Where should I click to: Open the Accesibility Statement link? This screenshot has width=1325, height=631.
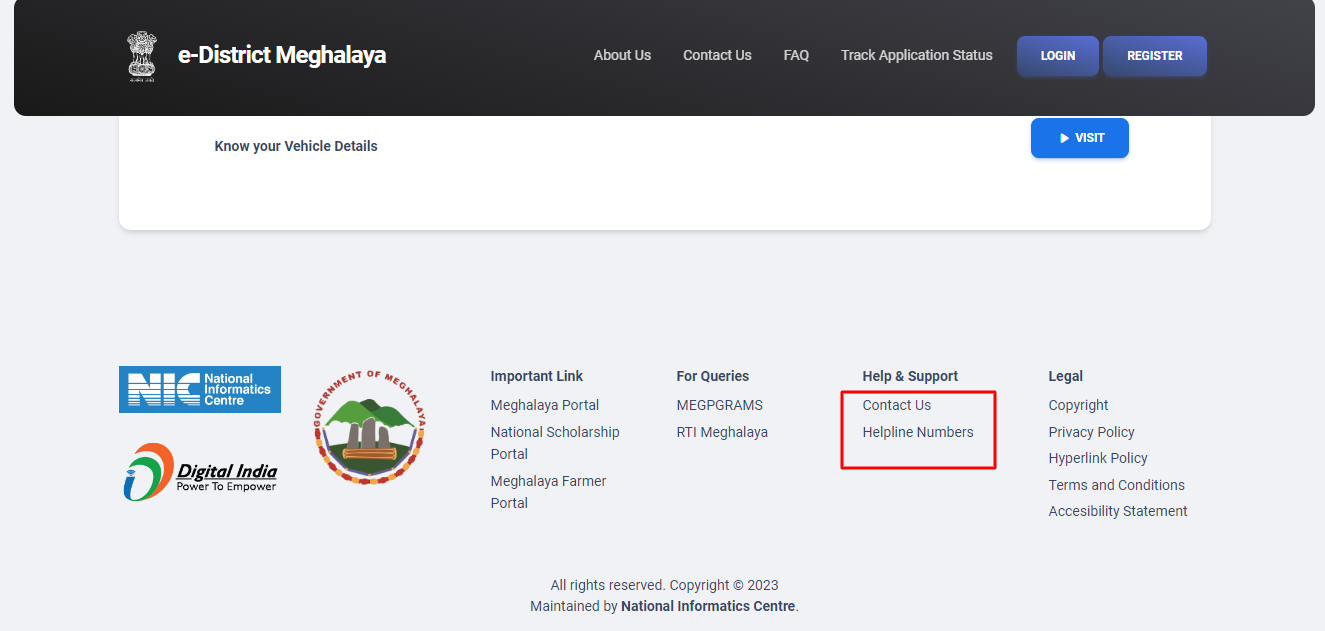tap(1117, 511)
